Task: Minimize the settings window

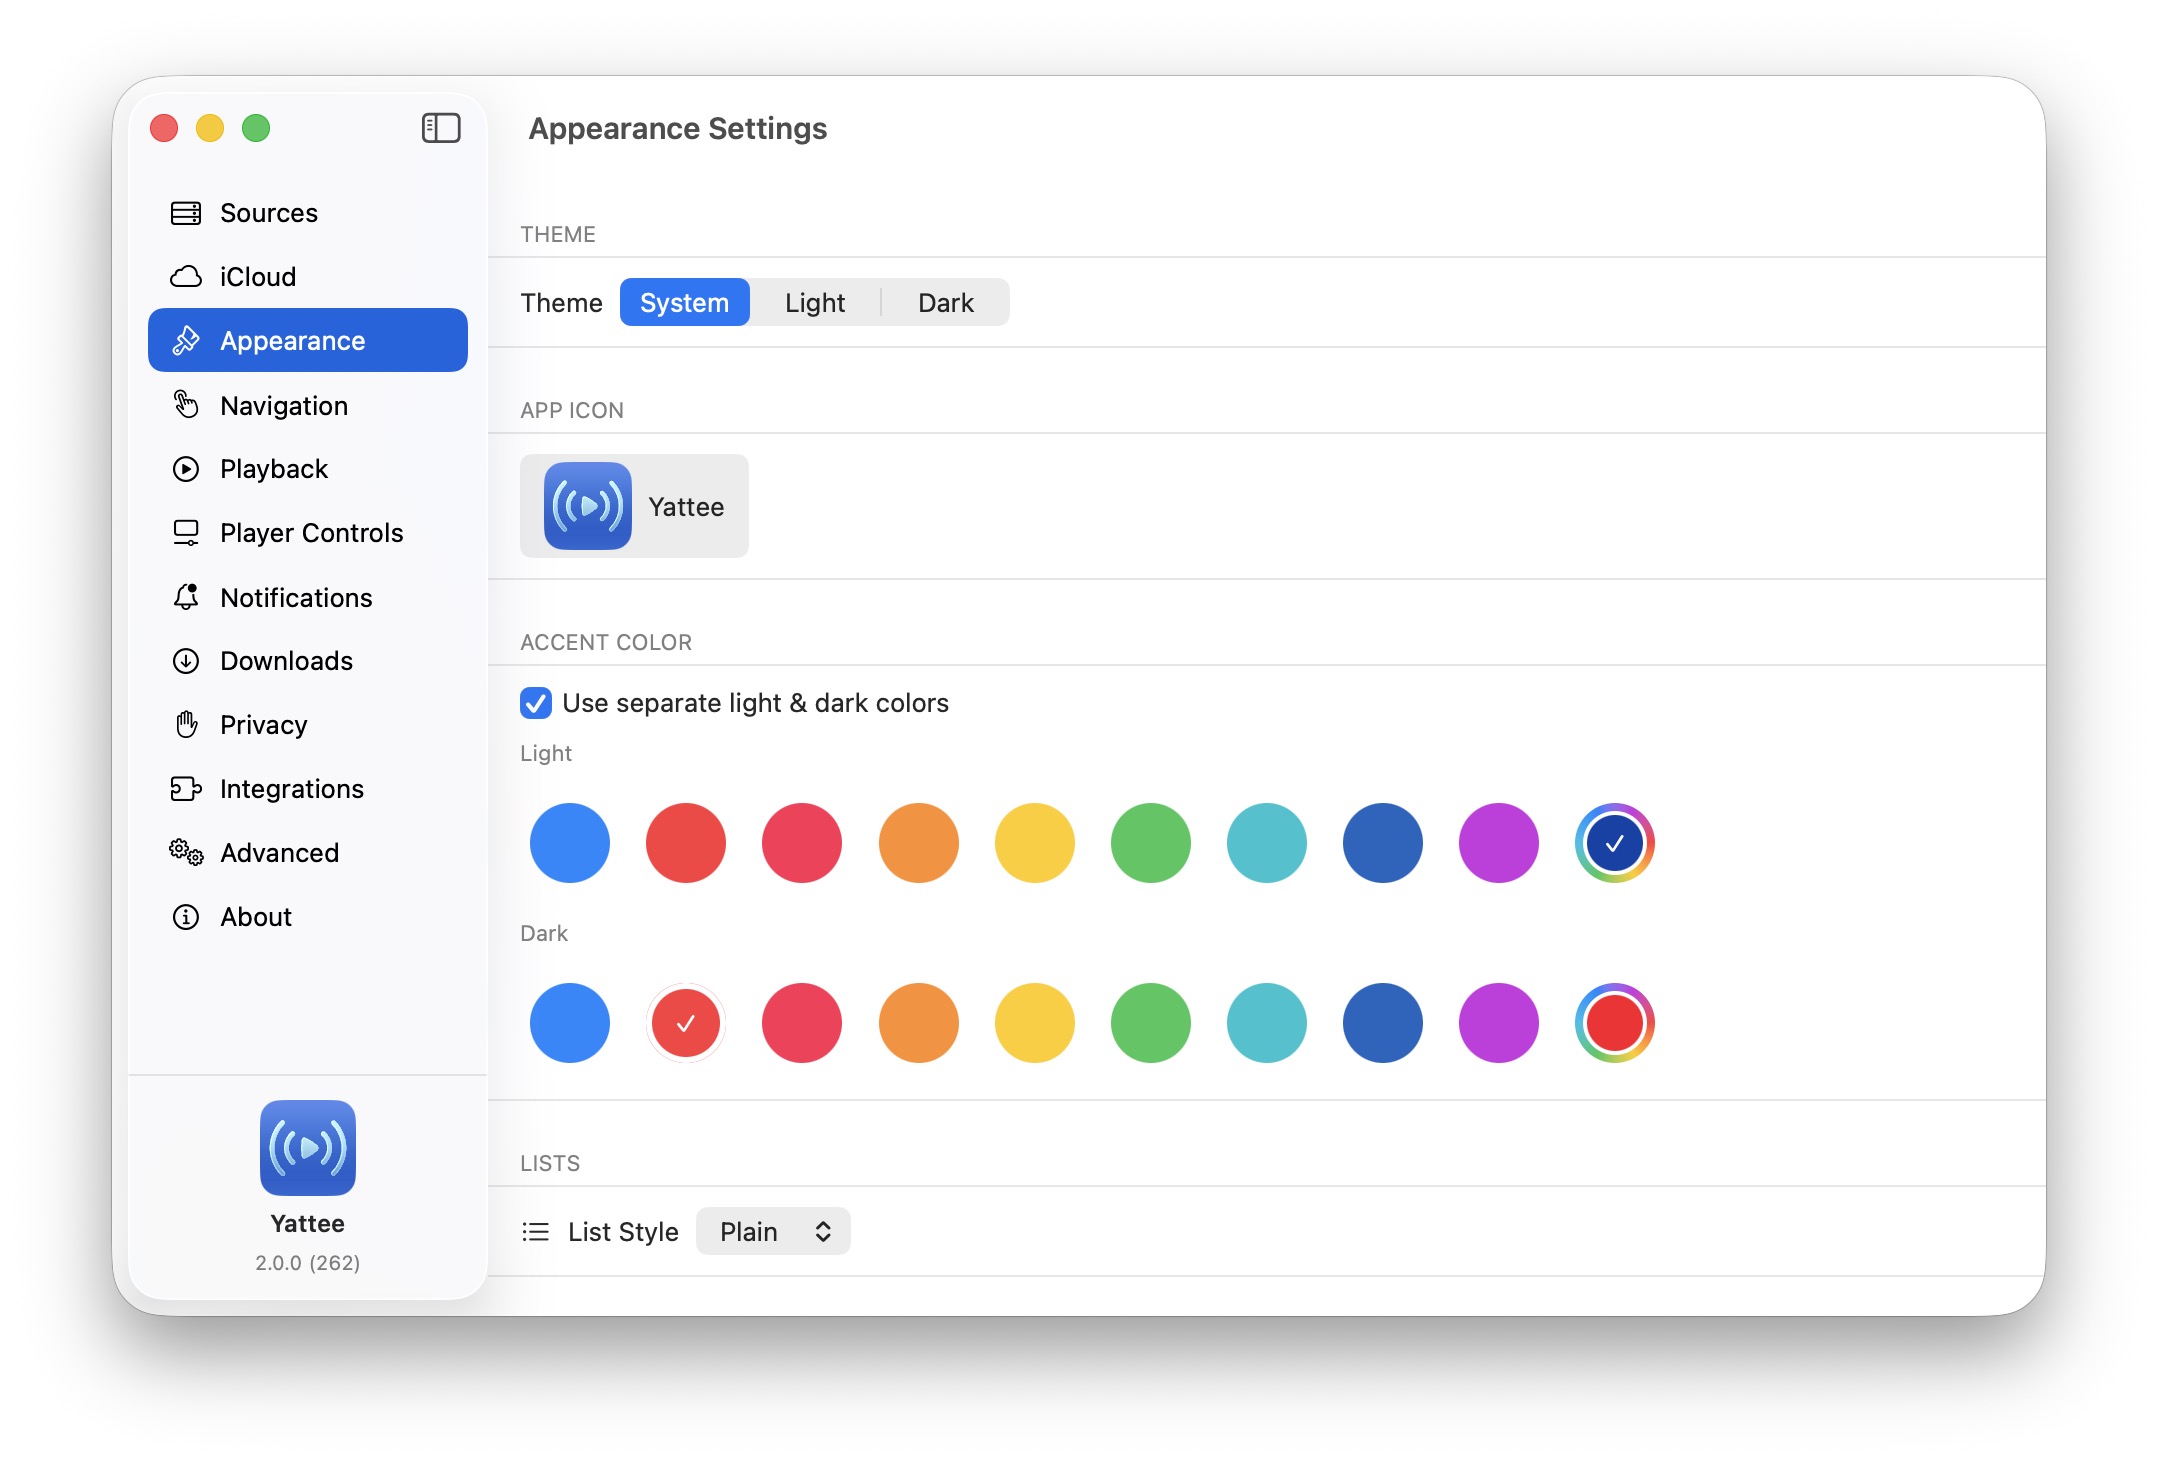Action: (x=210, y=128)
